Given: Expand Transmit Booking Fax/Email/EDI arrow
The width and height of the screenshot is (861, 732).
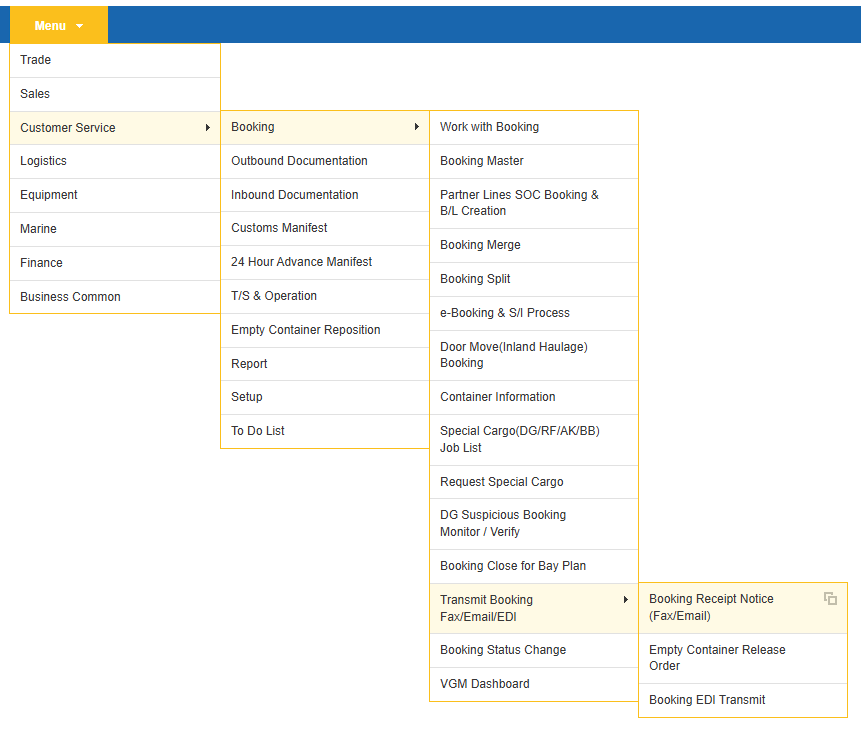Looking at the screenshot, I should coord(625,600).
